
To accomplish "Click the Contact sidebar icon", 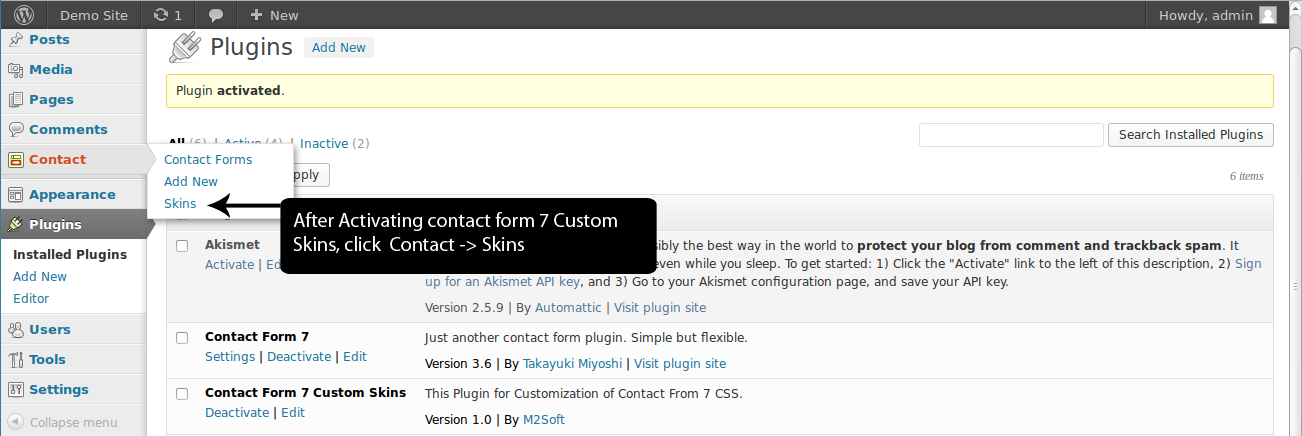I will 16,160.
